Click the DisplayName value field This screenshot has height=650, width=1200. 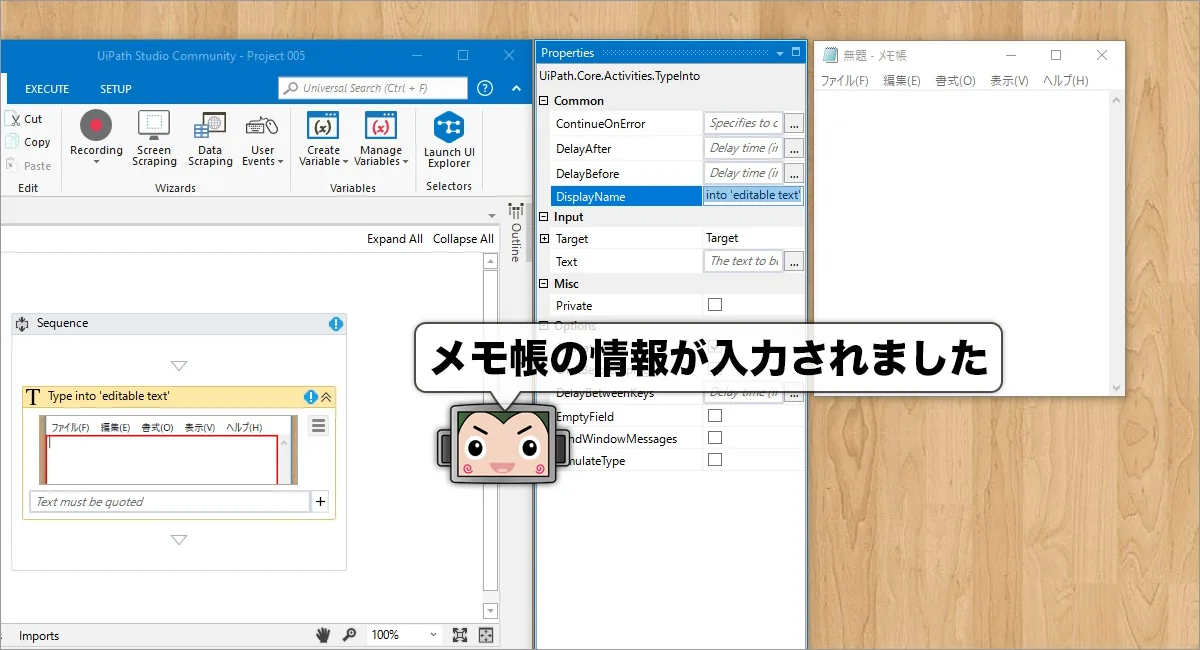tap(753, 196)
